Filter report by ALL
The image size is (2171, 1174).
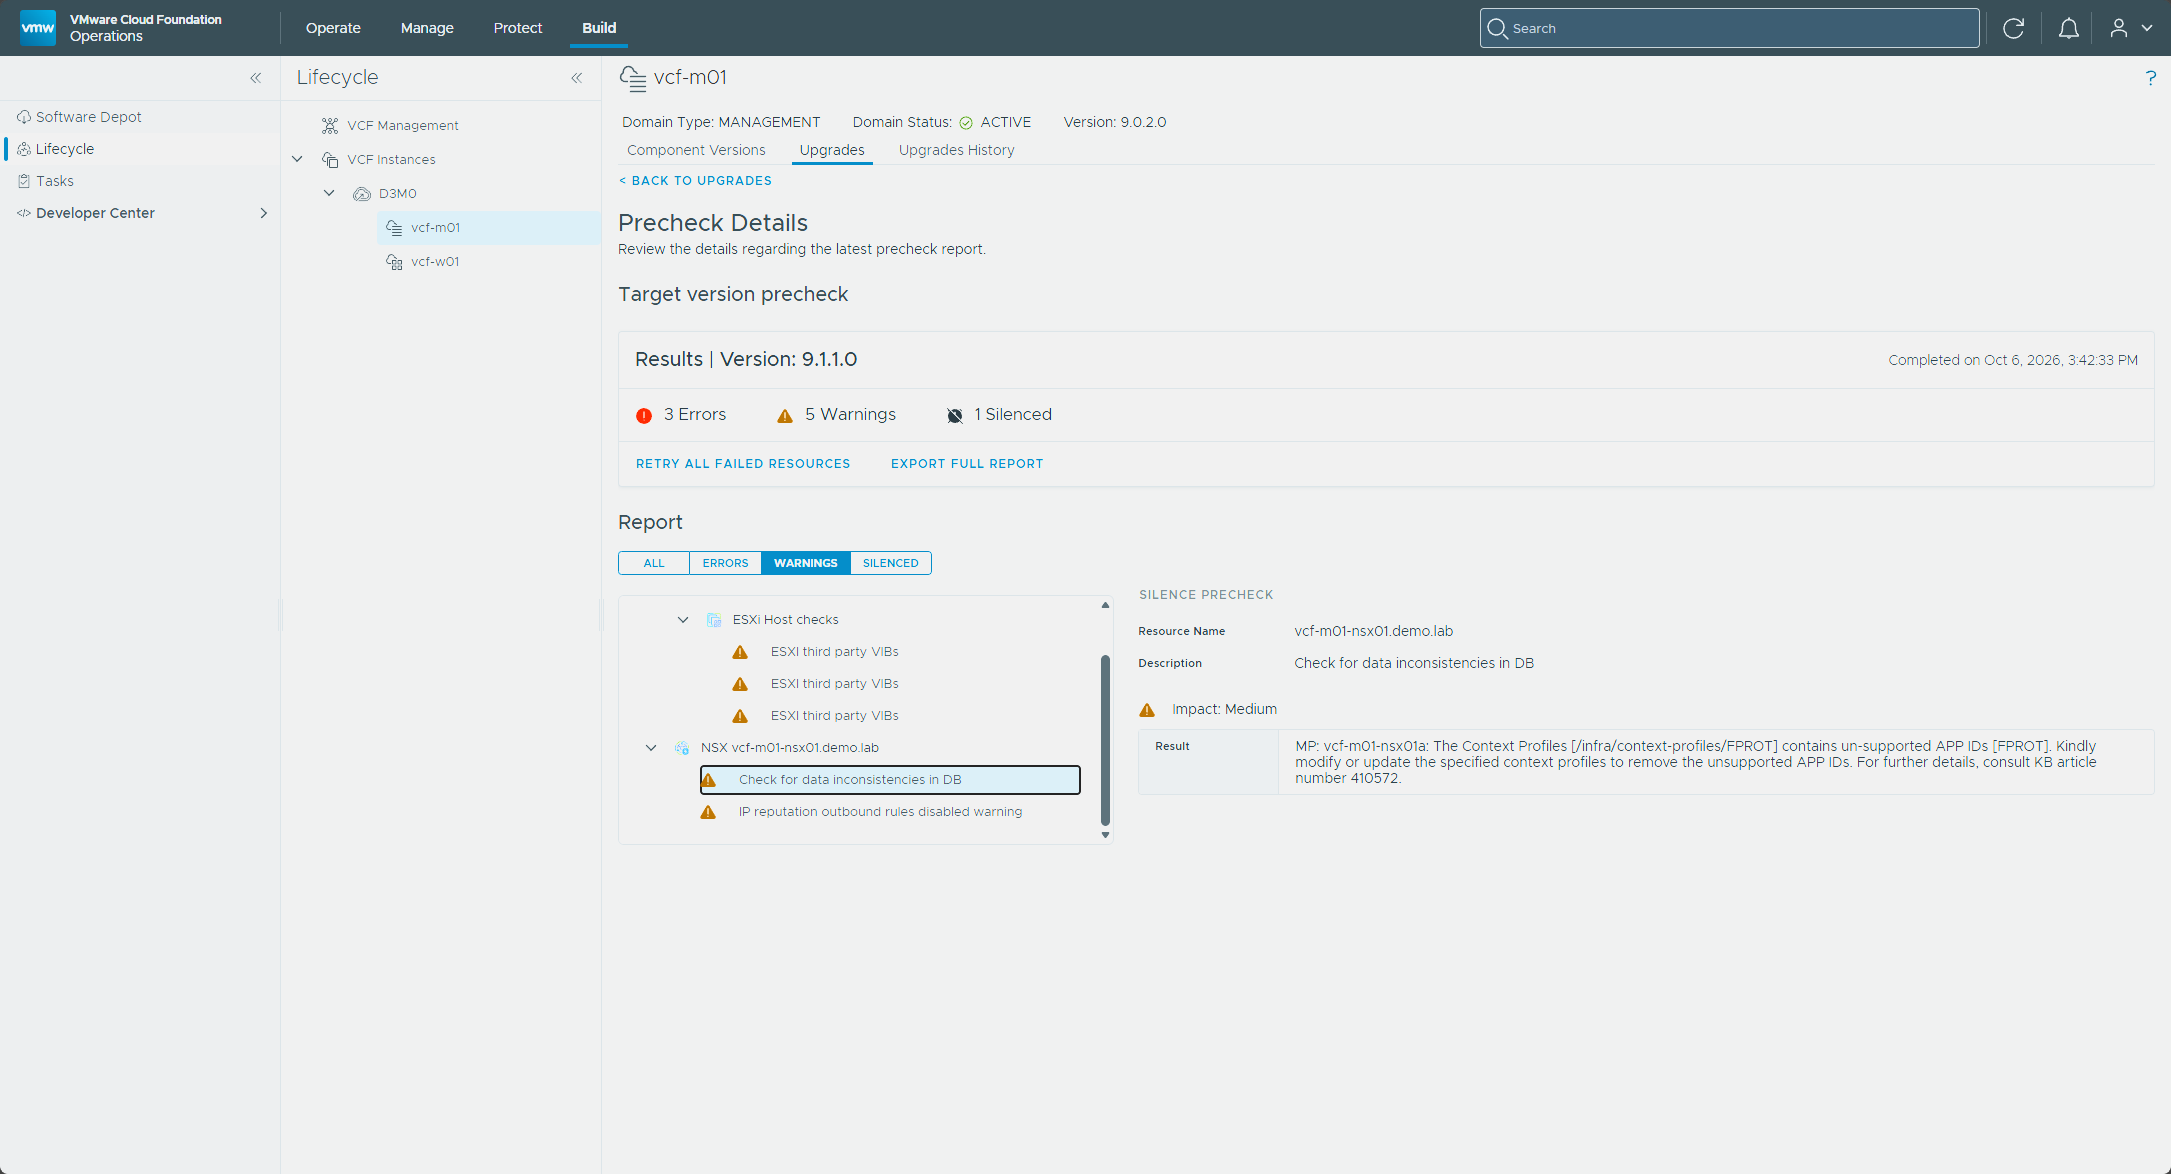click(654, 563)
